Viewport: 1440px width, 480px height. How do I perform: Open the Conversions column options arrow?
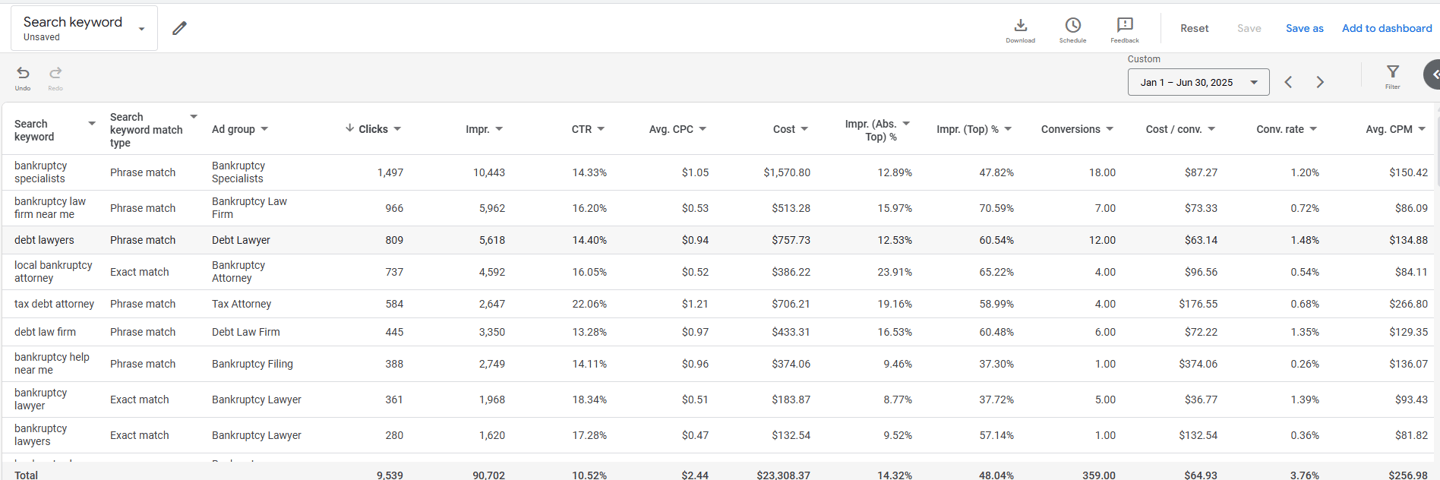(1109, 129)
